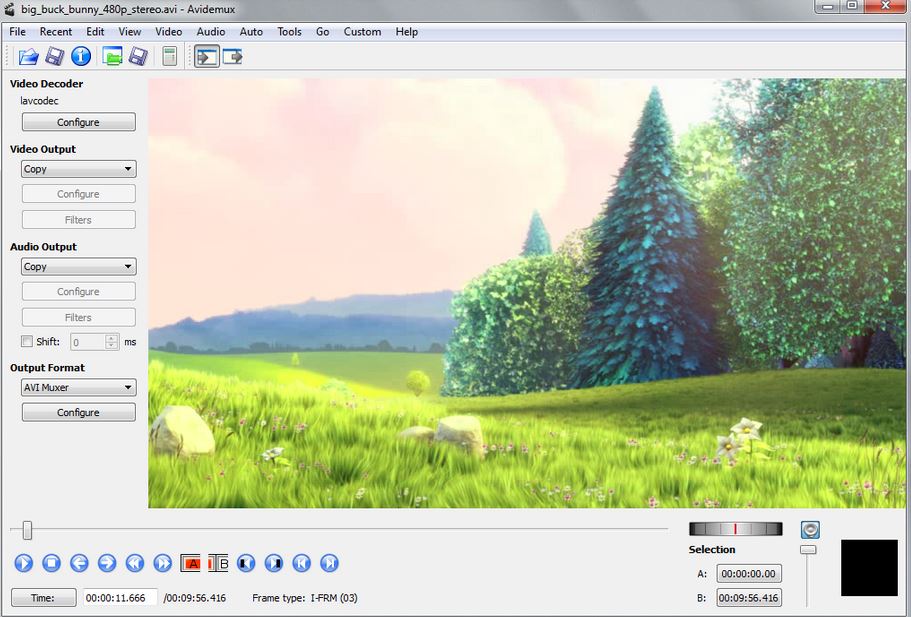Screen dimensions: 911x617
Task: Click the total duration /00:09:56.416 text
Action: 195,598
